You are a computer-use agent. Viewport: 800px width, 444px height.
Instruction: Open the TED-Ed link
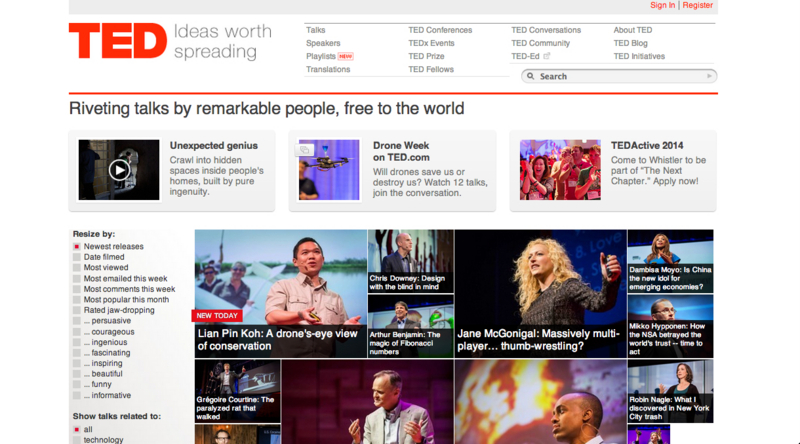[525, 56]
